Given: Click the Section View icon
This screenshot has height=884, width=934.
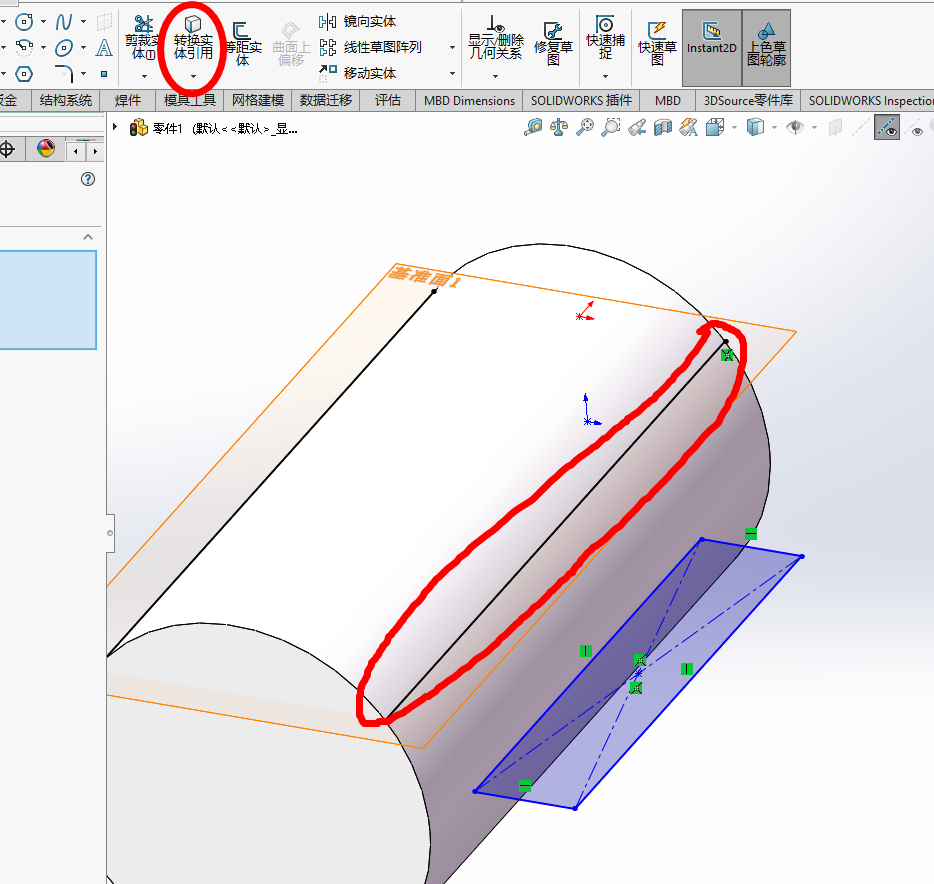Looking at the screenshot, I should click(x=662, y=127).
